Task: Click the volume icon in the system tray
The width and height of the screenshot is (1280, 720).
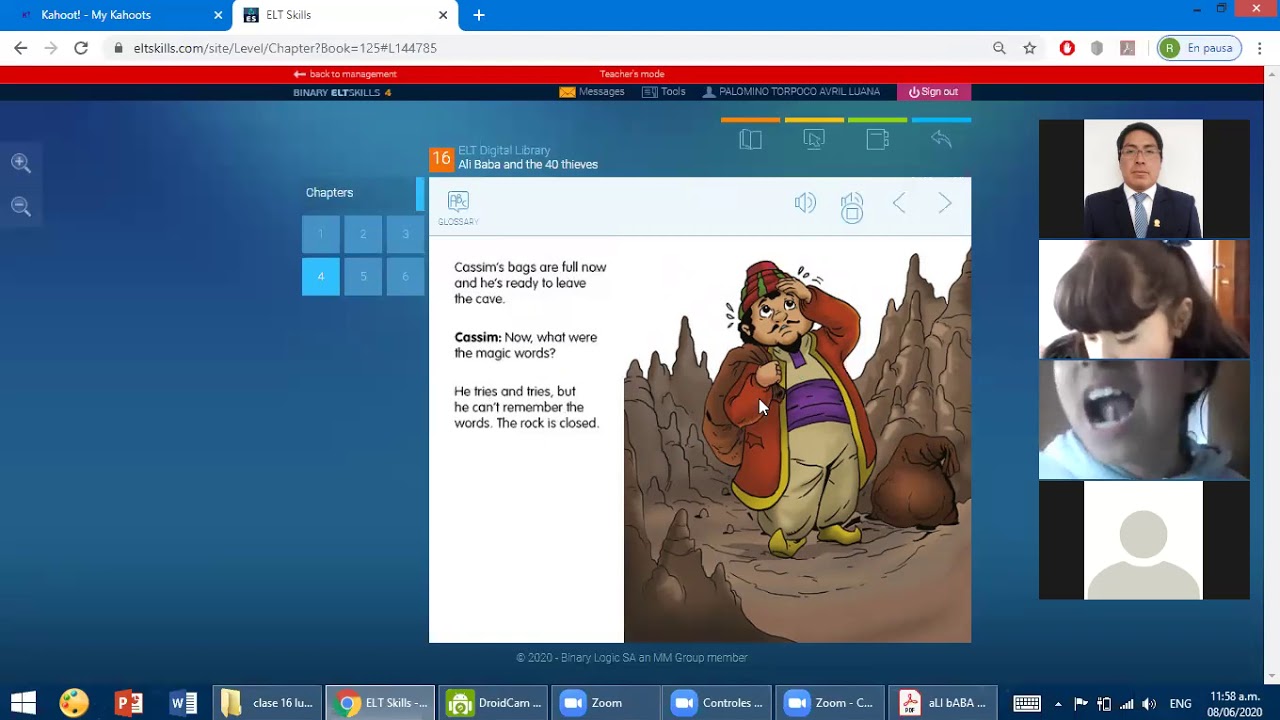Action: tap(1149, 703)
